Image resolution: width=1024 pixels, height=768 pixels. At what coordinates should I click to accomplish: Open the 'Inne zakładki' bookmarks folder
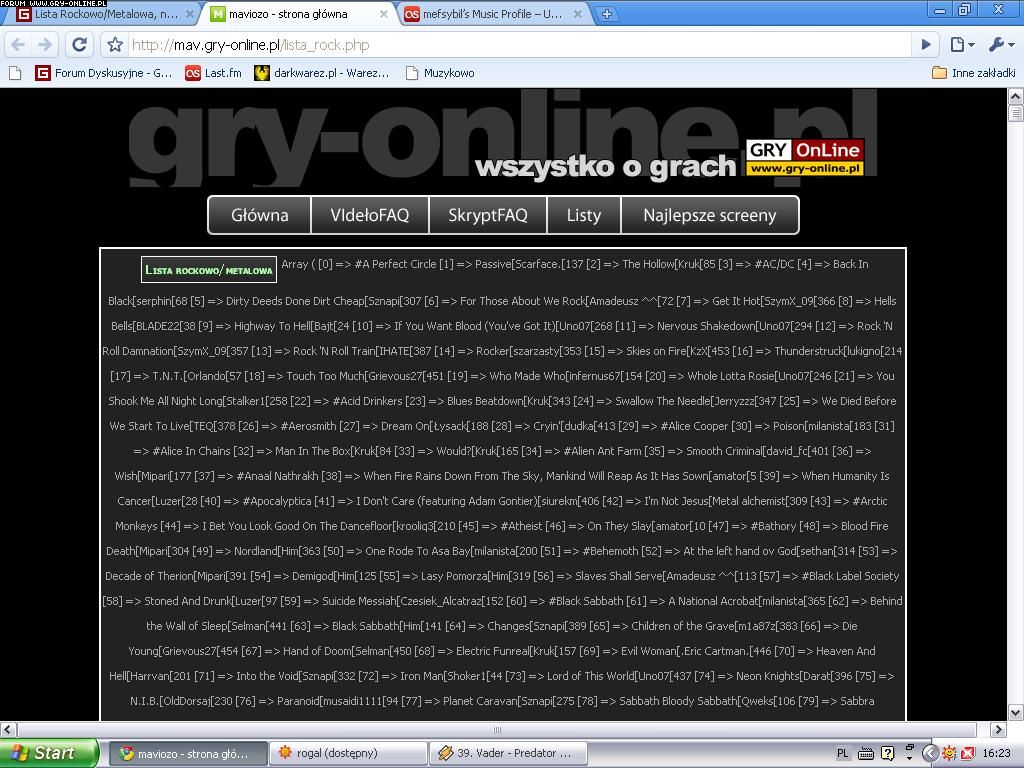coord(974,73)
